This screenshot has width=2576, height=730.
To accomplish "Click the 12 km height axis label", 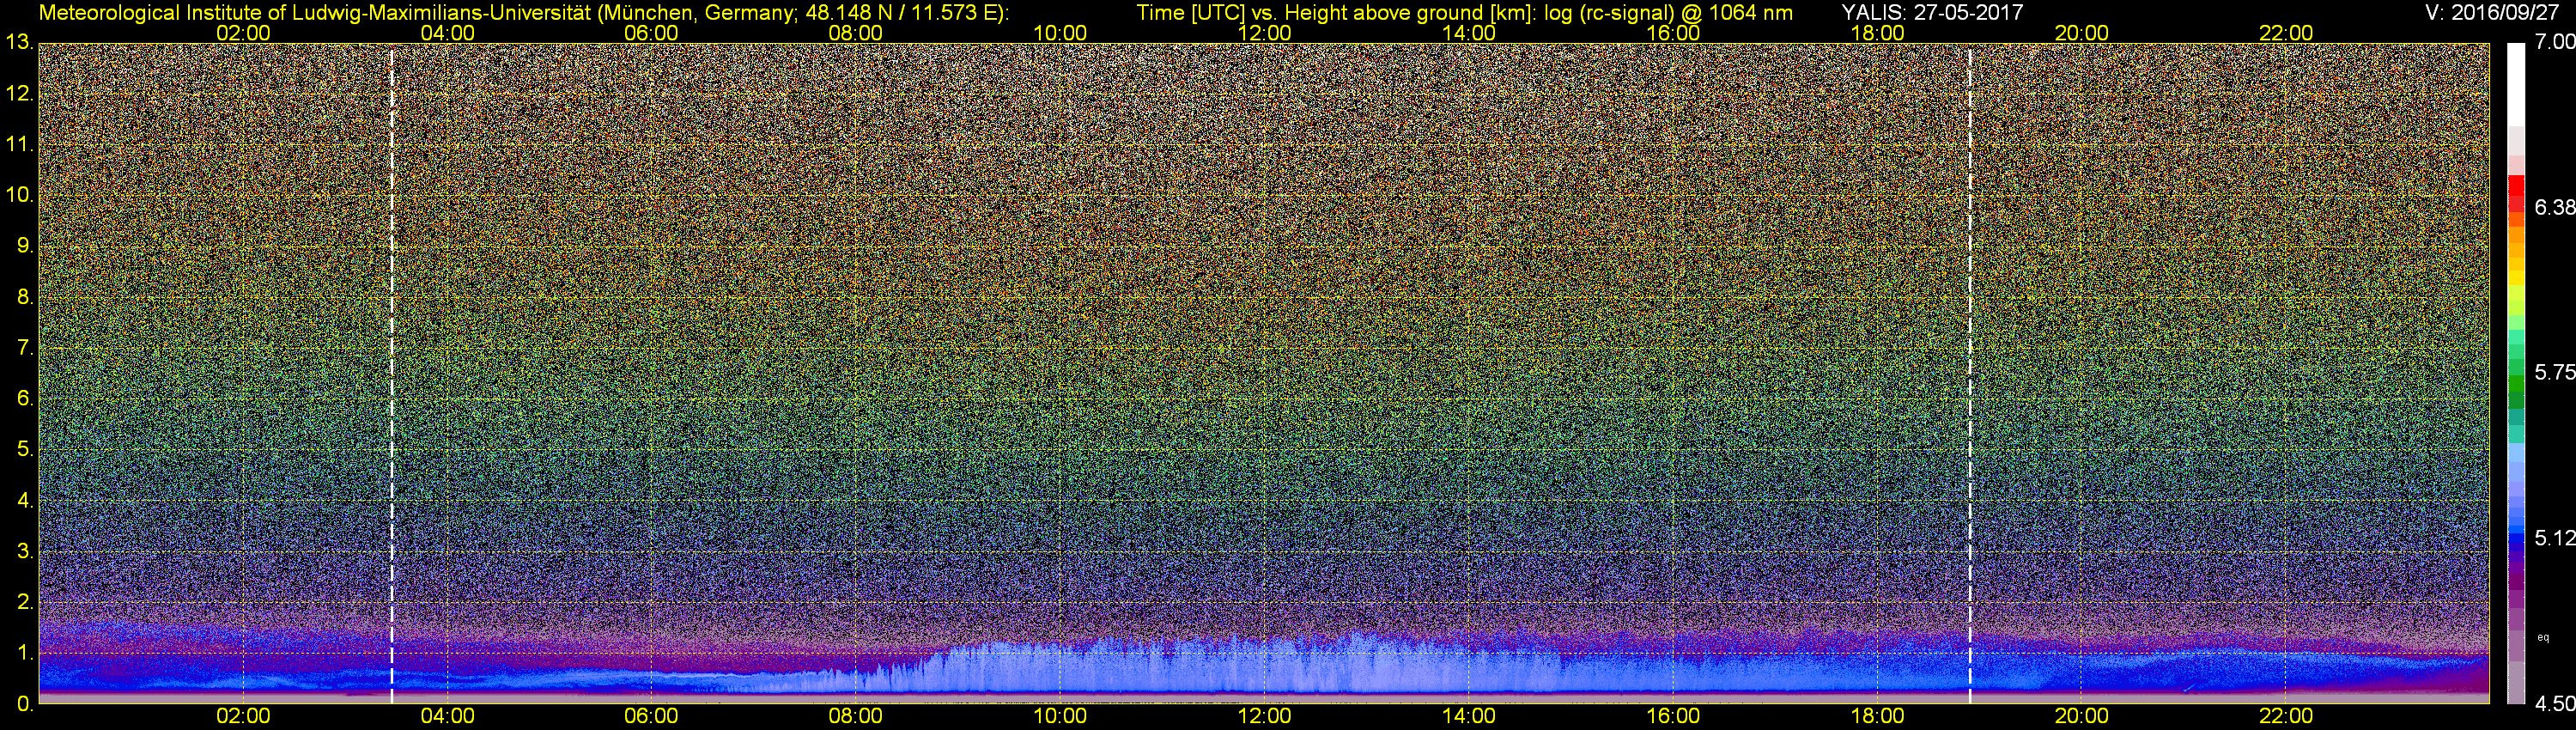I will [x=18, y=94].
